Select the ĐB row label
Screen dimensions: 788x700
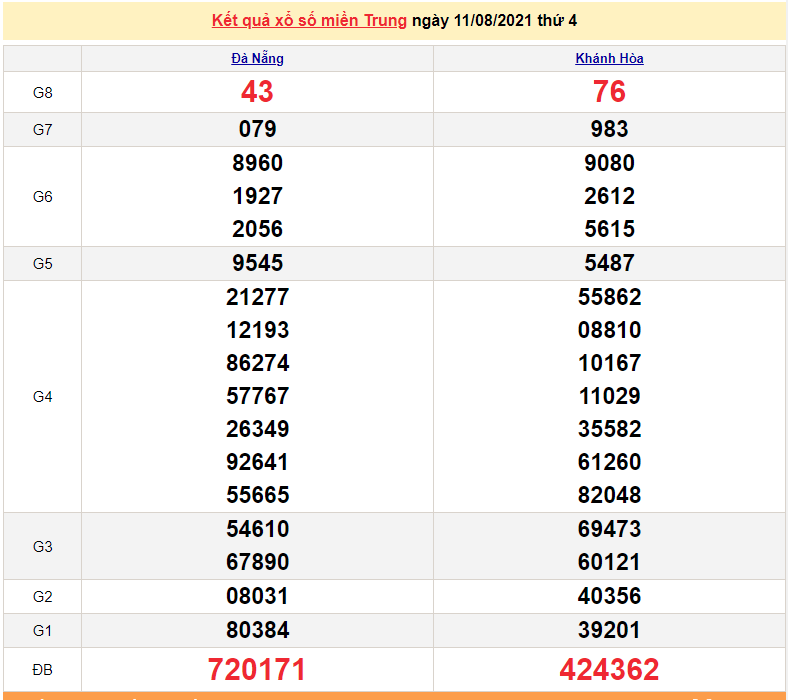click(43, 670)
